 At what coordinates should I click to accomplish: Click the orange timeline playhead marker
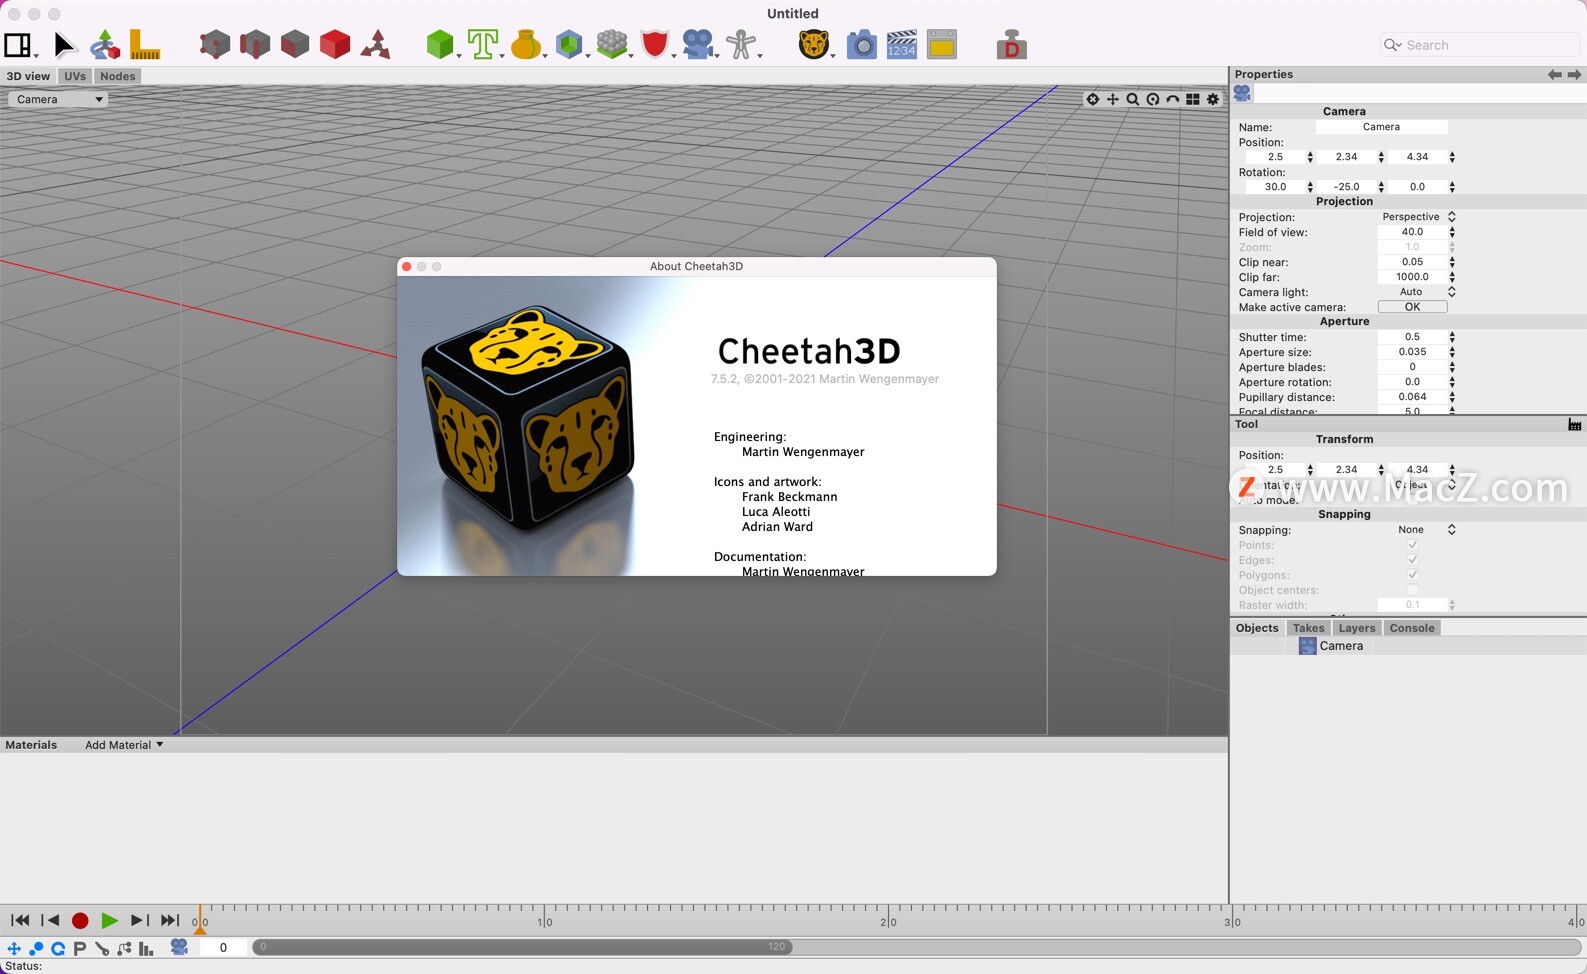pyautogui.click(x=199, y=921)
